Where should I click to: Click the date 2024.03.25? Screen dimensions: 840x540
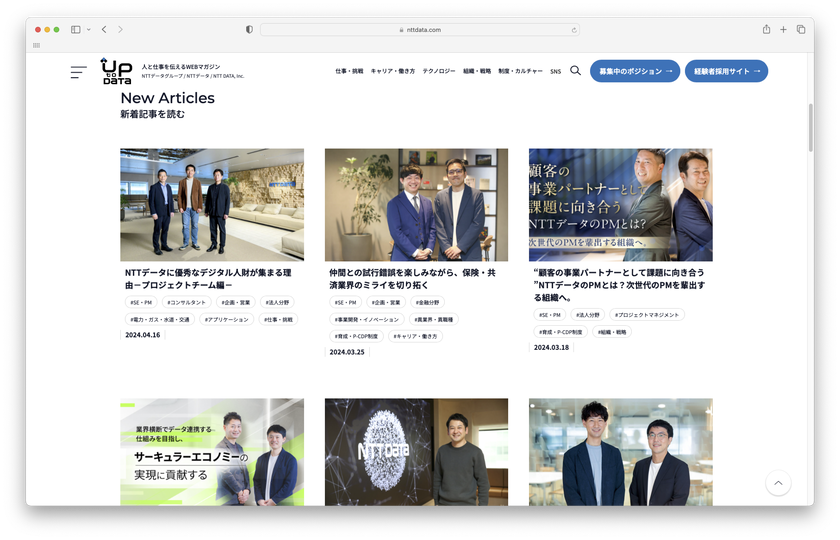[347, 352]
